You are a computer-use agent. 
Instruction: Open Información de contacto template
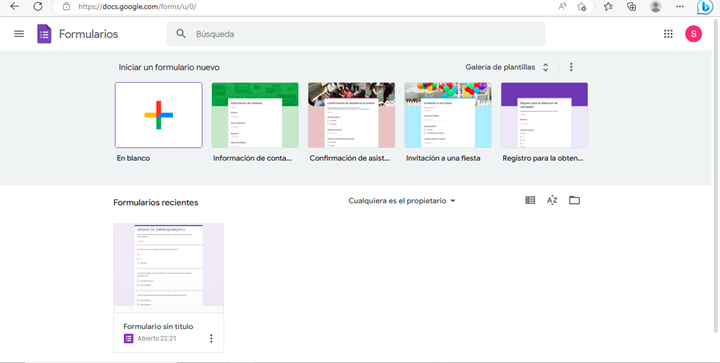coord(255,115)
